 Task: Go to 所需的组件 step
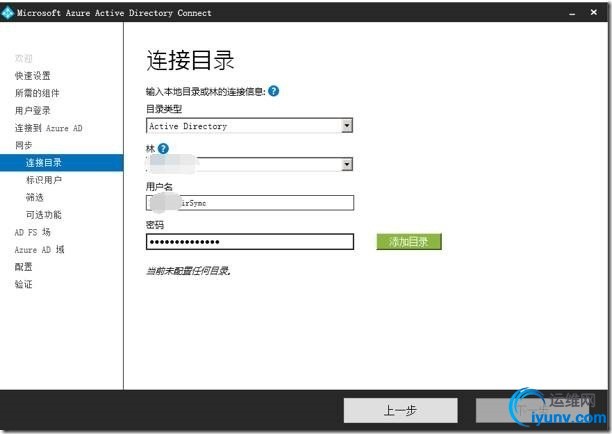click(x=37, y=93)
